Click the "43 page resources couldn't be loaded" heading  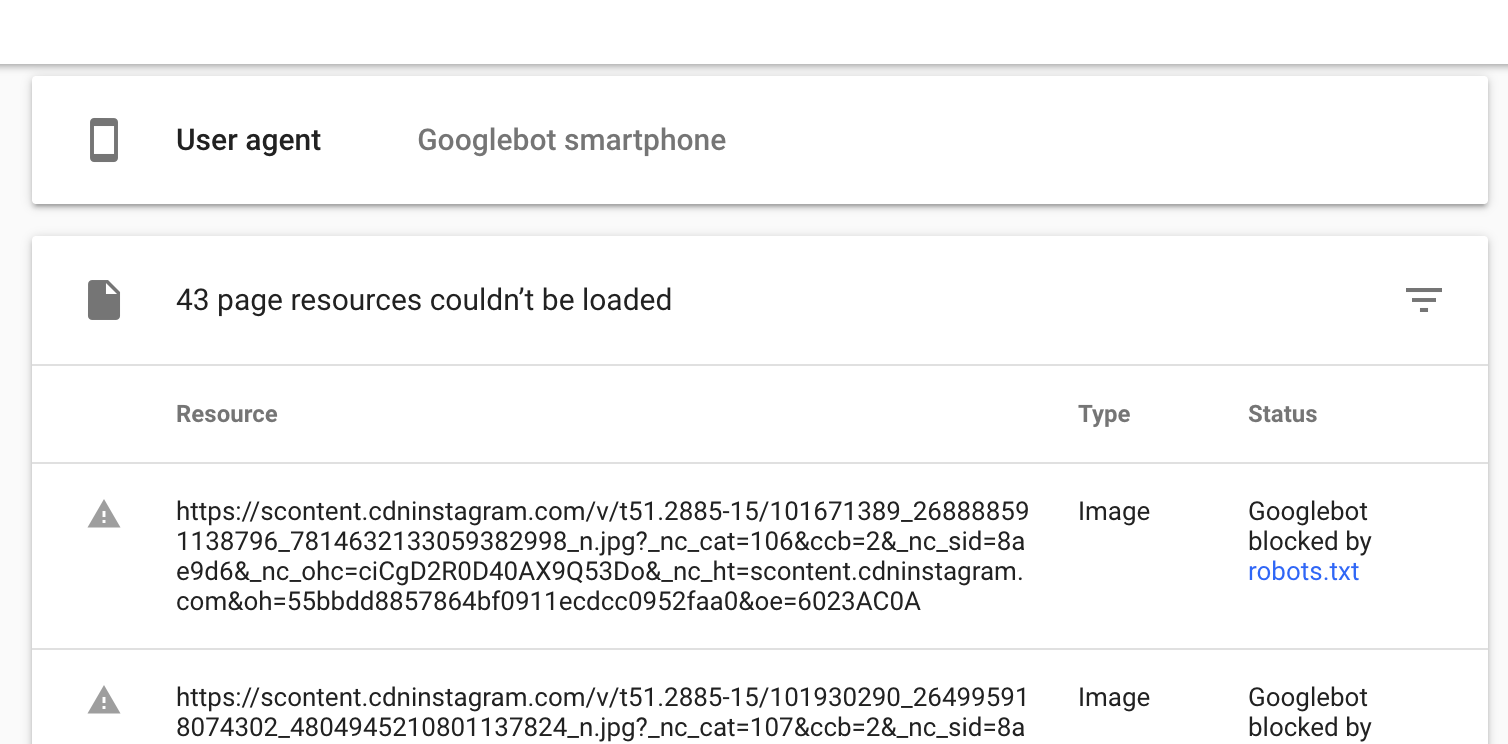[x=424, y=300]
